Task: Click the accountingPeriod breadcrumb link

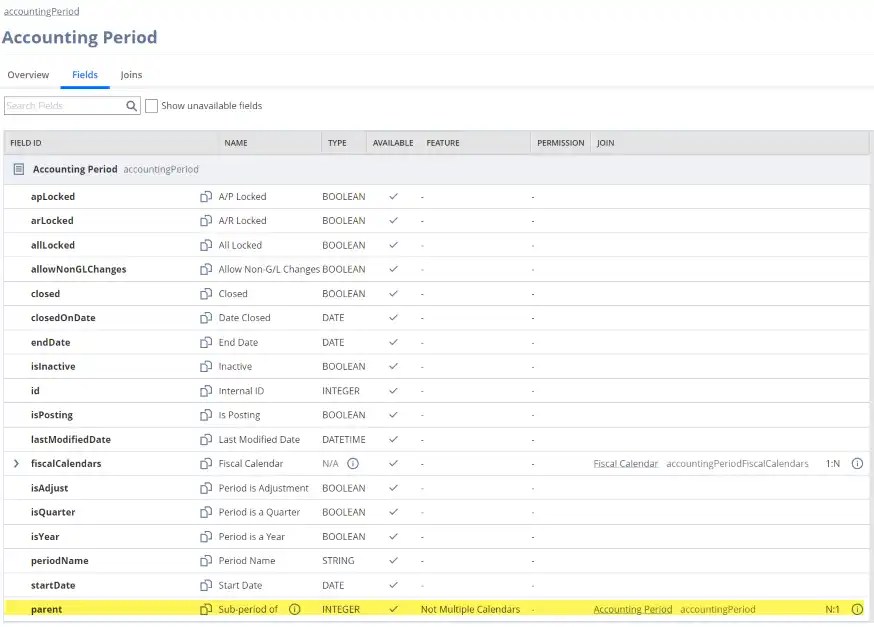Action: [41, 11]
